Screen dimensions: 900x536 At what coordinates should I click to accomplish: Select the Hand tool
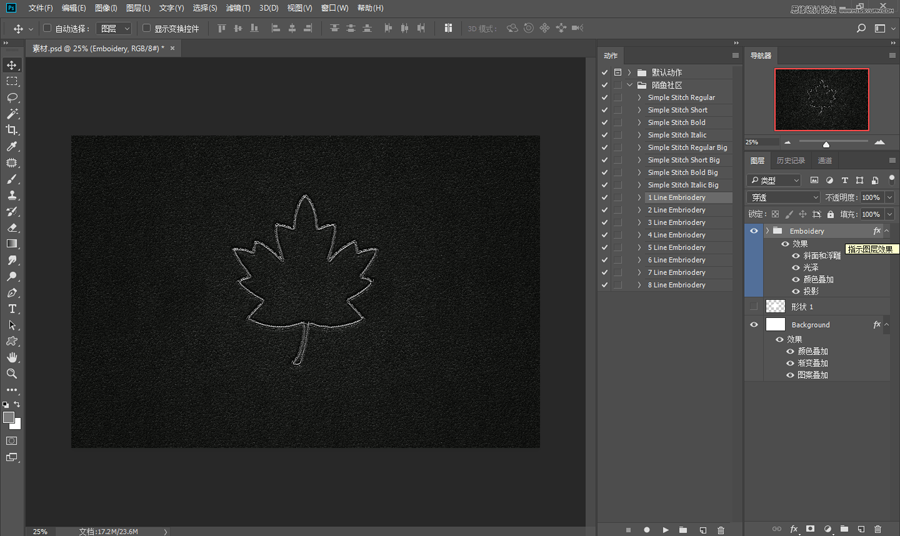coord(12,357)
